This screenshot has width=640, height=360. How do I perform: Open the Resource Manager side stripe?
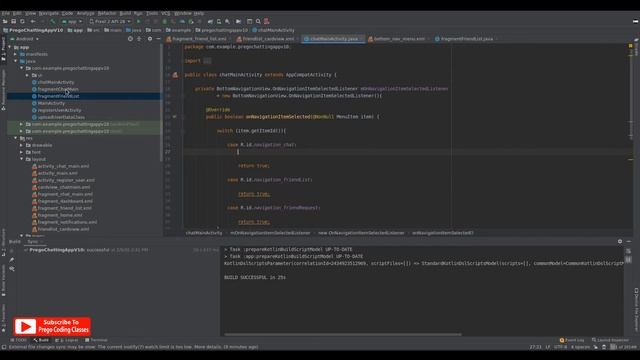pos(3,90)
